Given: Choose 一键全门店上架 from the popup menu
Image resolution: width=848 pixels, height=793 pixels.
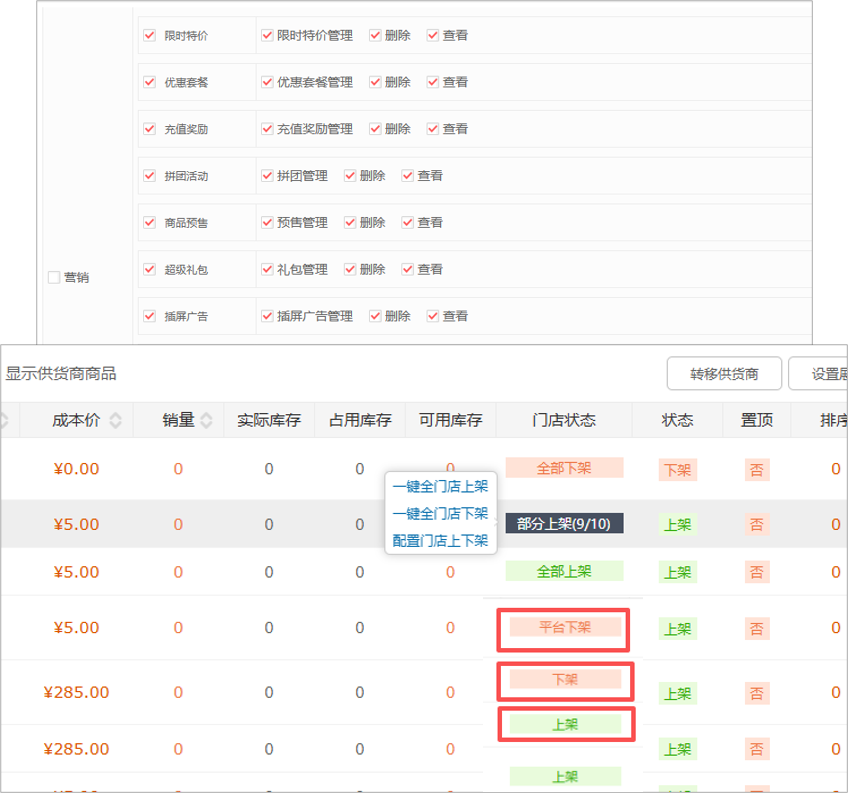Looking at the screenshot, I should point(440,489).
